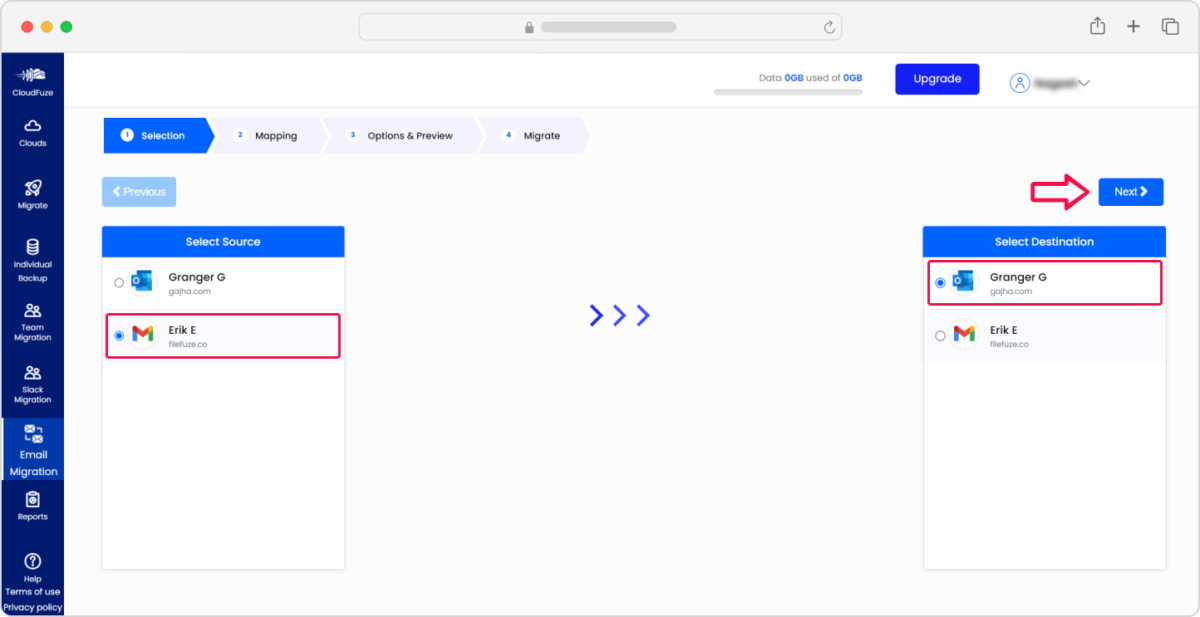Click the user profile avatar icon
1200x617 pixels.
click(x=1019, y=83)
